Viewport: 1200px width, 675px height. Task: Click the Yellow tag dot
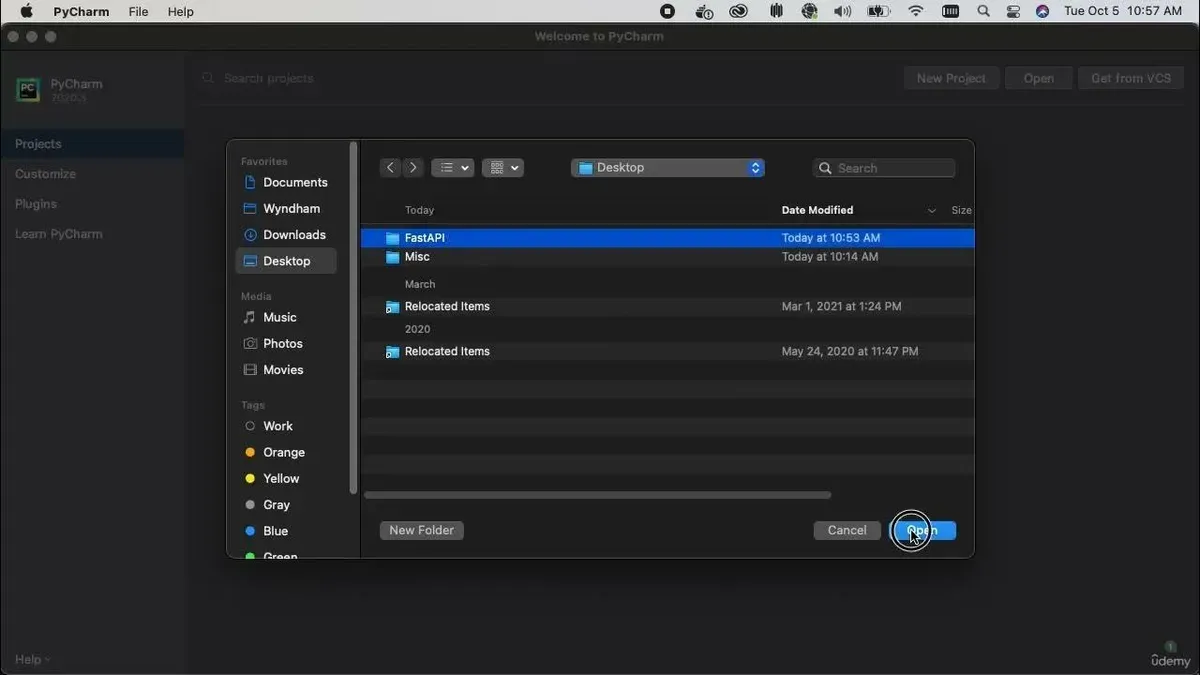(x=250, y=478)
